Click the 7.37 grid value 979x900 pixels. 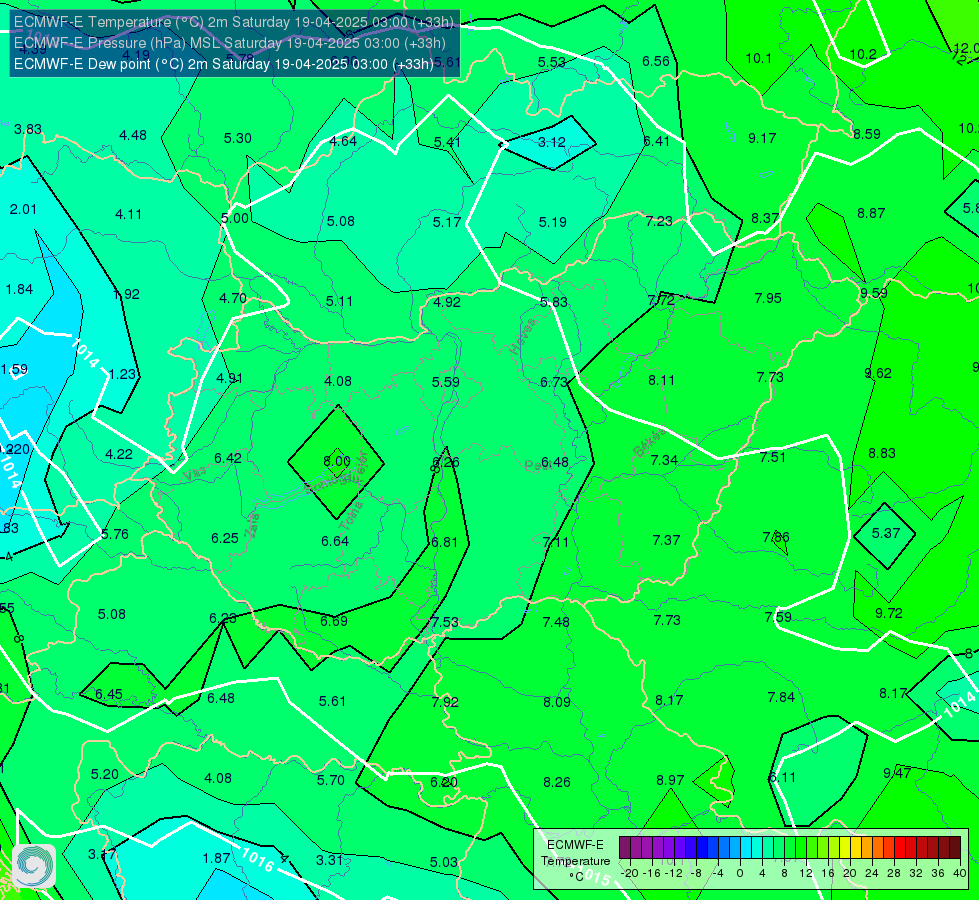(x=666, y=540)
